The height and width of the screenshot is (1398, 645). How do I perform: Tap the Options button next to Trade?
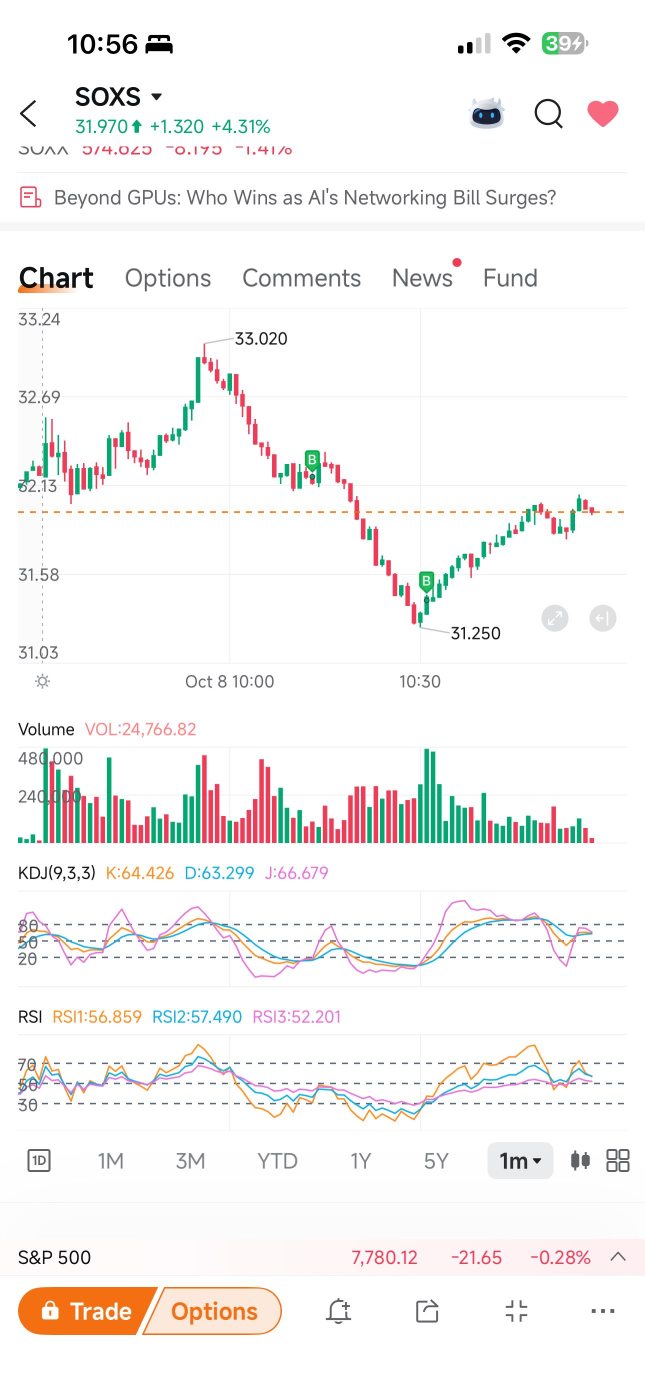[214, 1311]
